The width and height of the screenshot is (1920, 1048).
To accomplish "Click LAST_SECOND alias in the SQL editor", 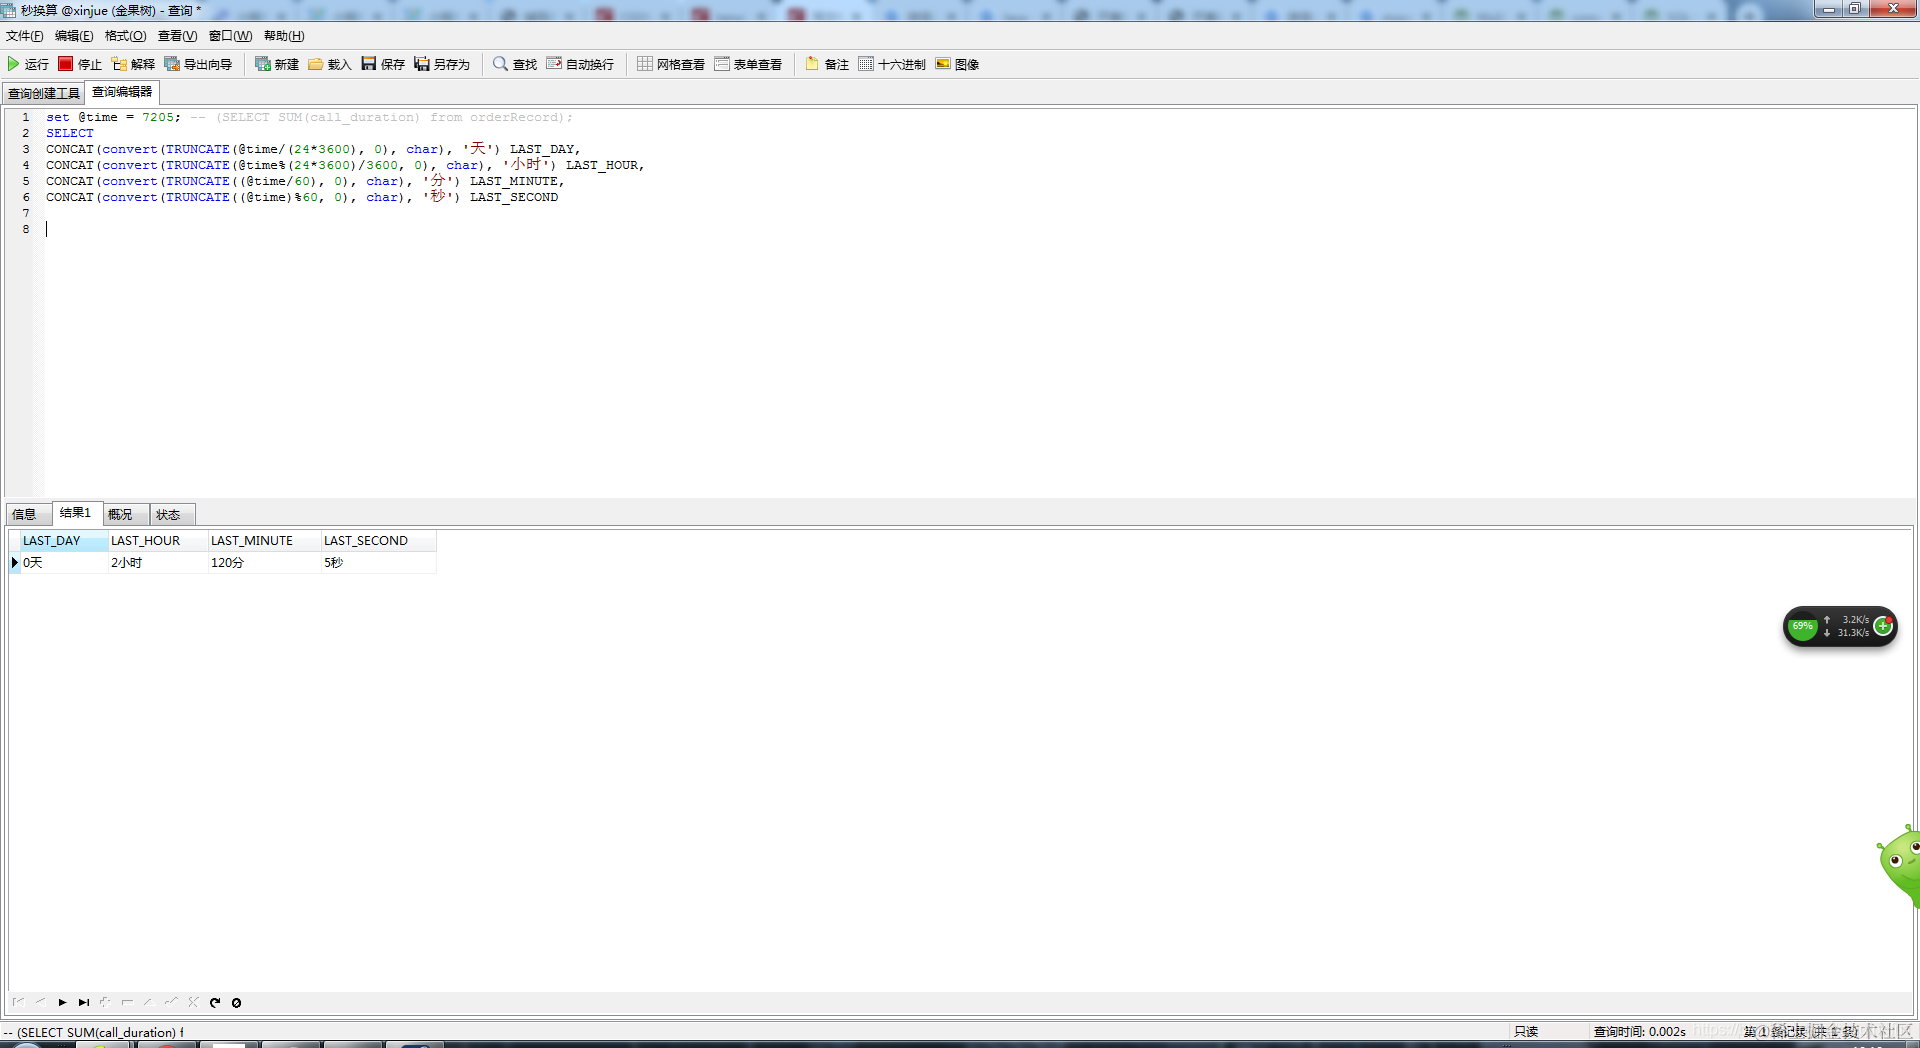I will [514, 197].
